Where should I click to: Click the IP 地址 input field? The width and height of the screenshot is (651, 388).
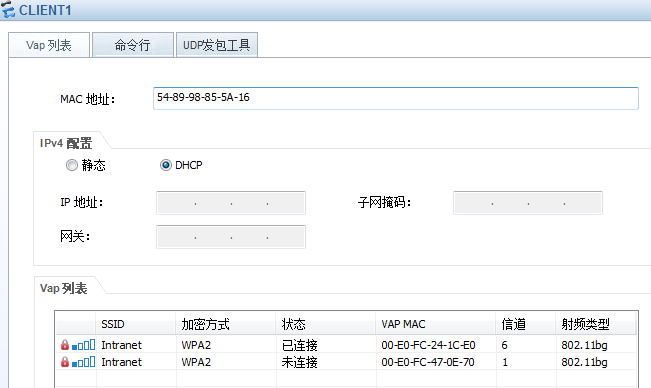coord(231,203)
